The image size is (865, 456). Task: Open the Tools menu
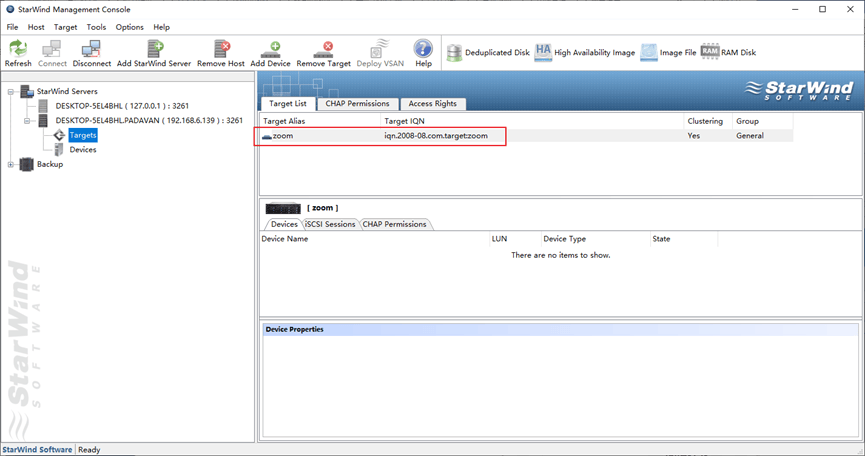[96, 27]
